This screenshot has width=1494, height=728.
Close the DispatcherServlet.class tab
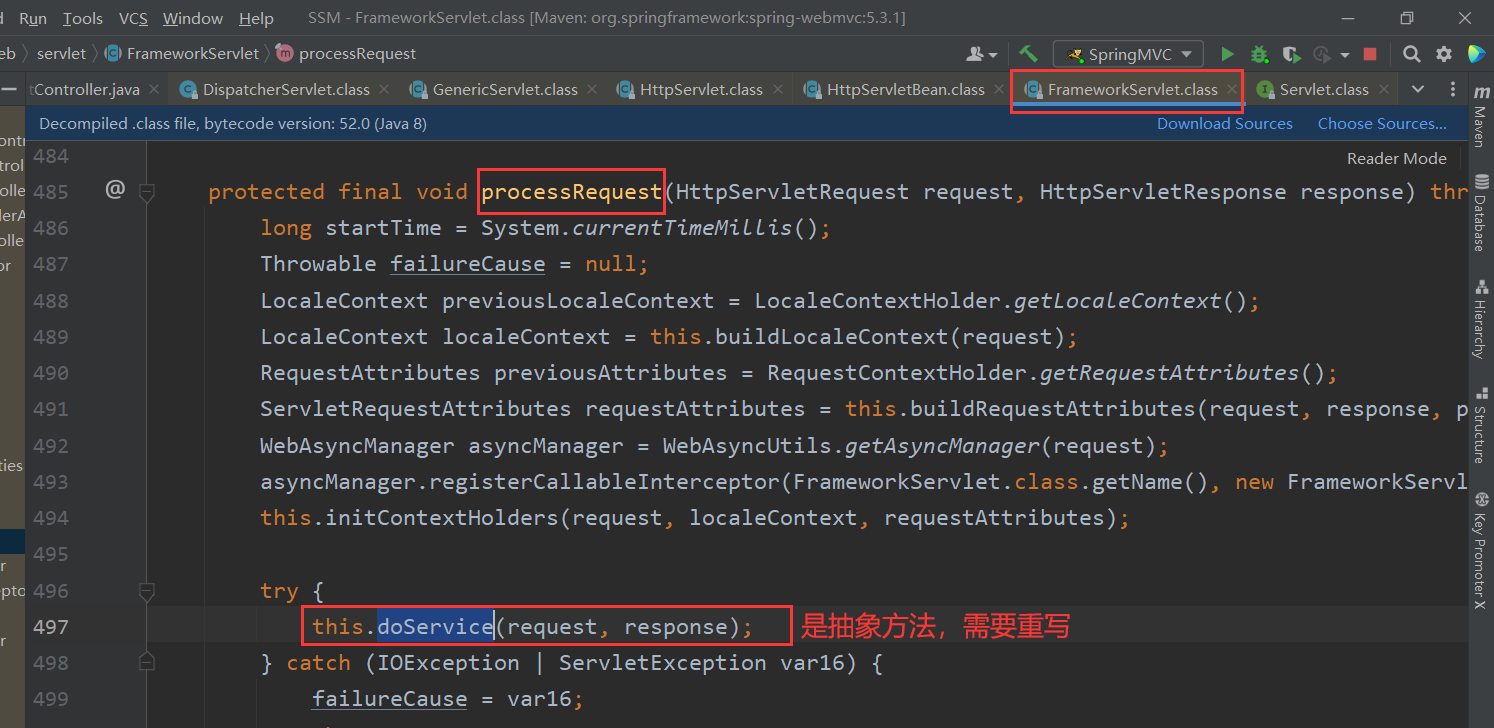click(x=386, y=89)
